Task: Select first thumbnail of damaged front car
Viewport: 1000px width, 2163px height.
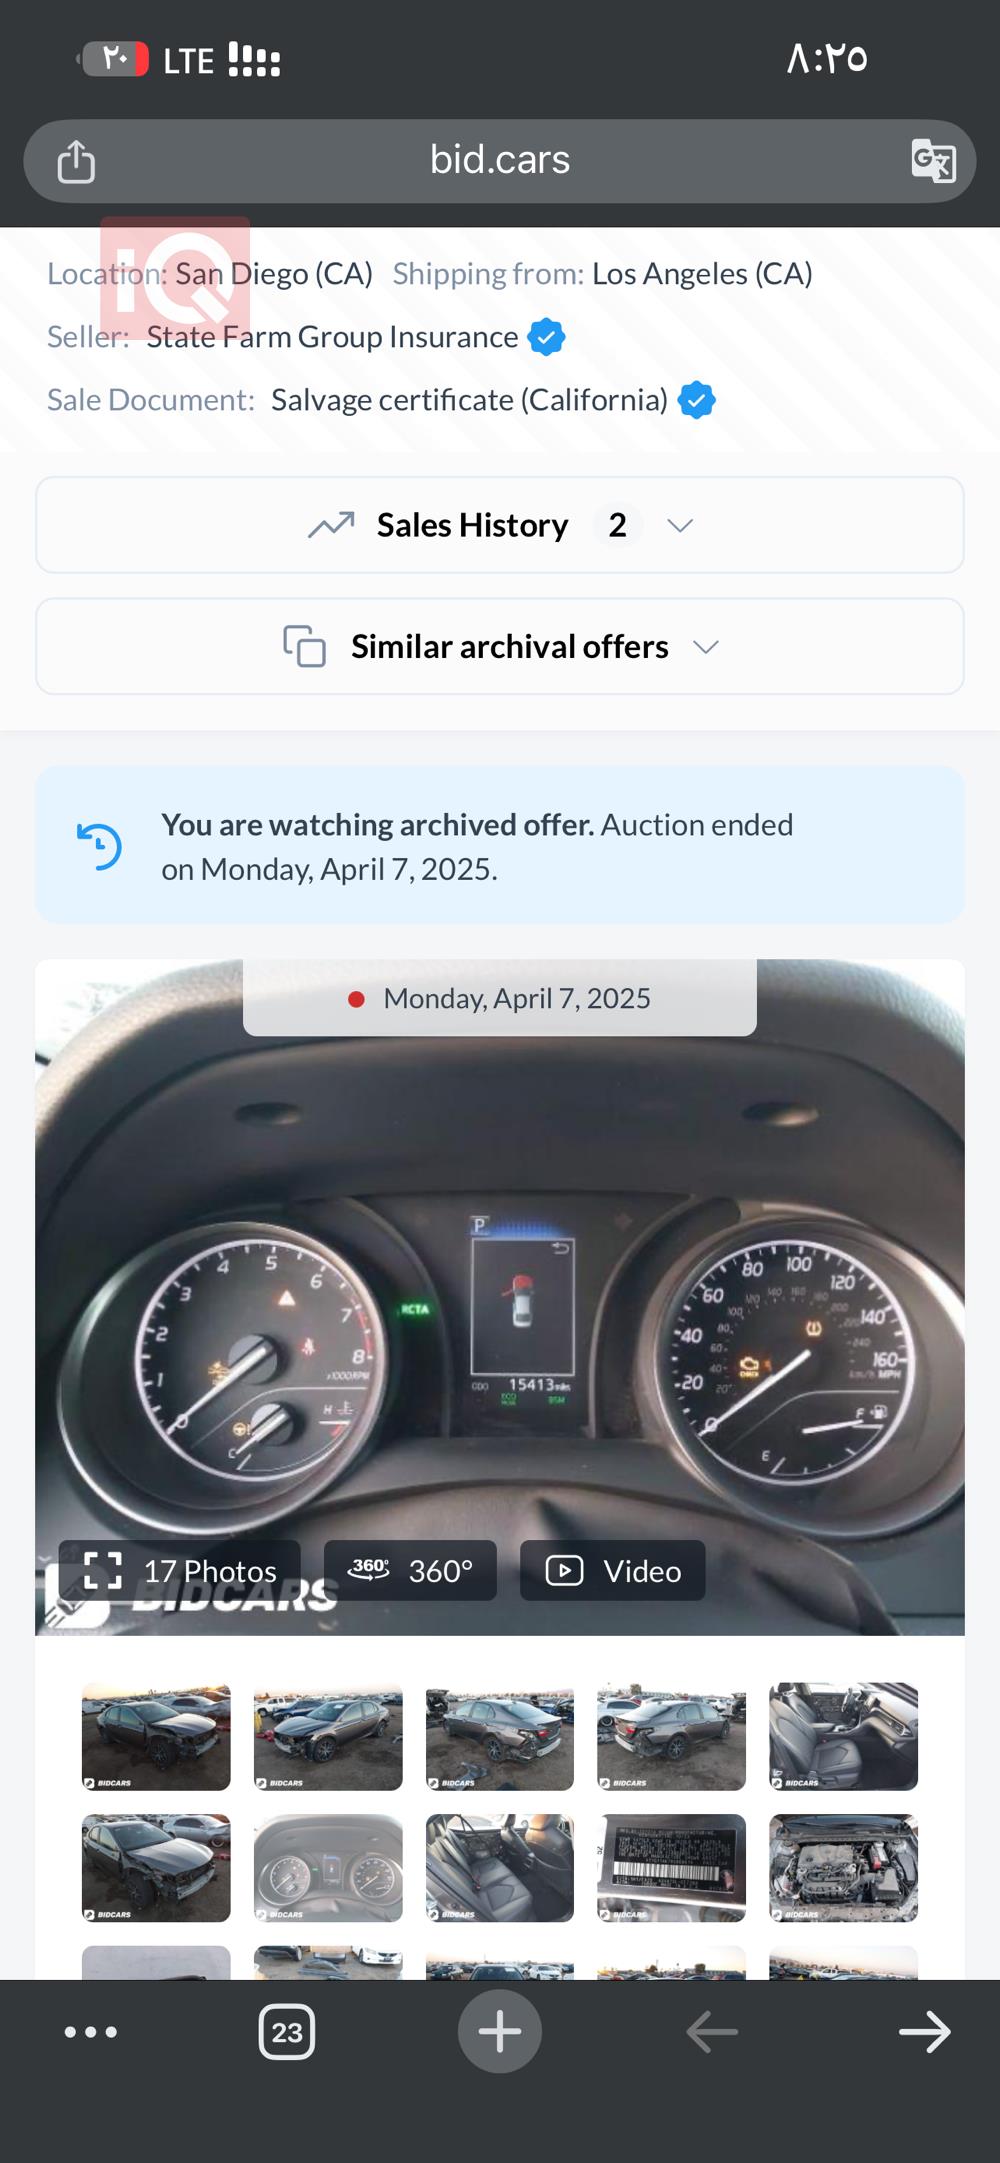Action: point(156,1736)
